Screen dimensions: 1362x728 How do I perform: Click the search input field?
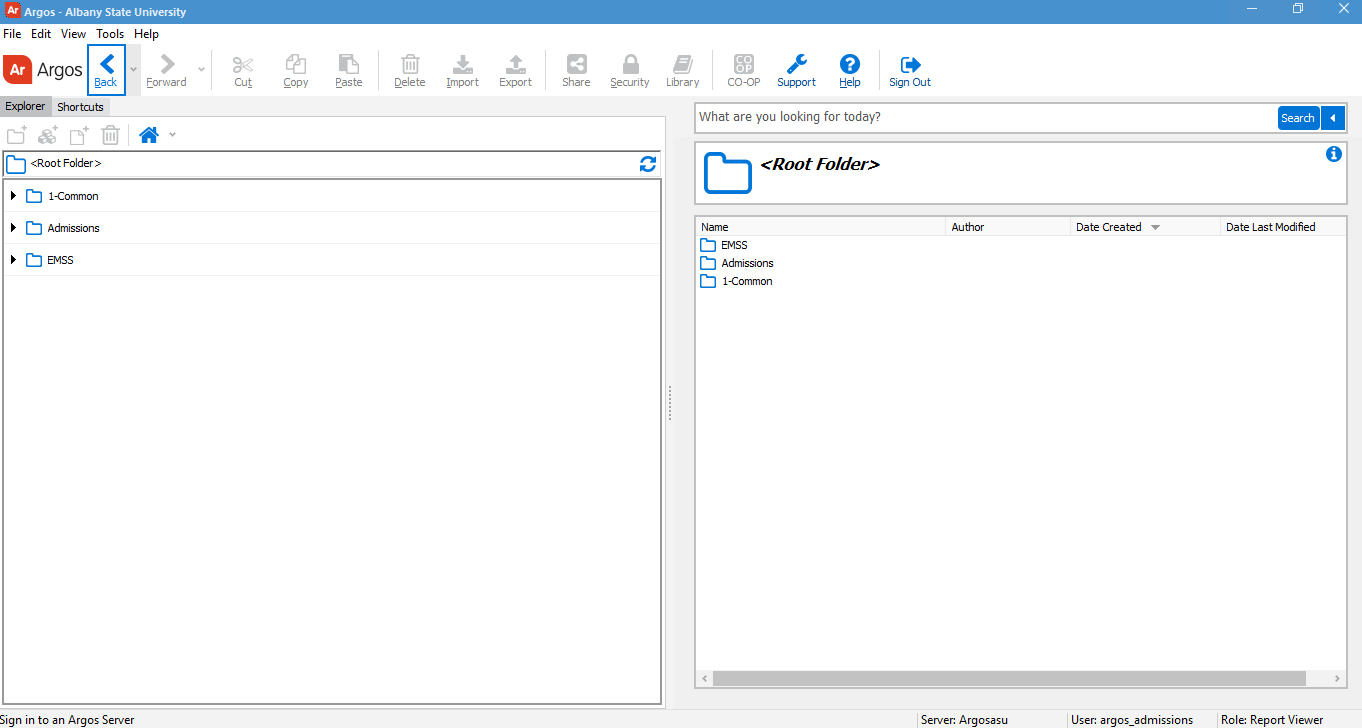(986, 117)
